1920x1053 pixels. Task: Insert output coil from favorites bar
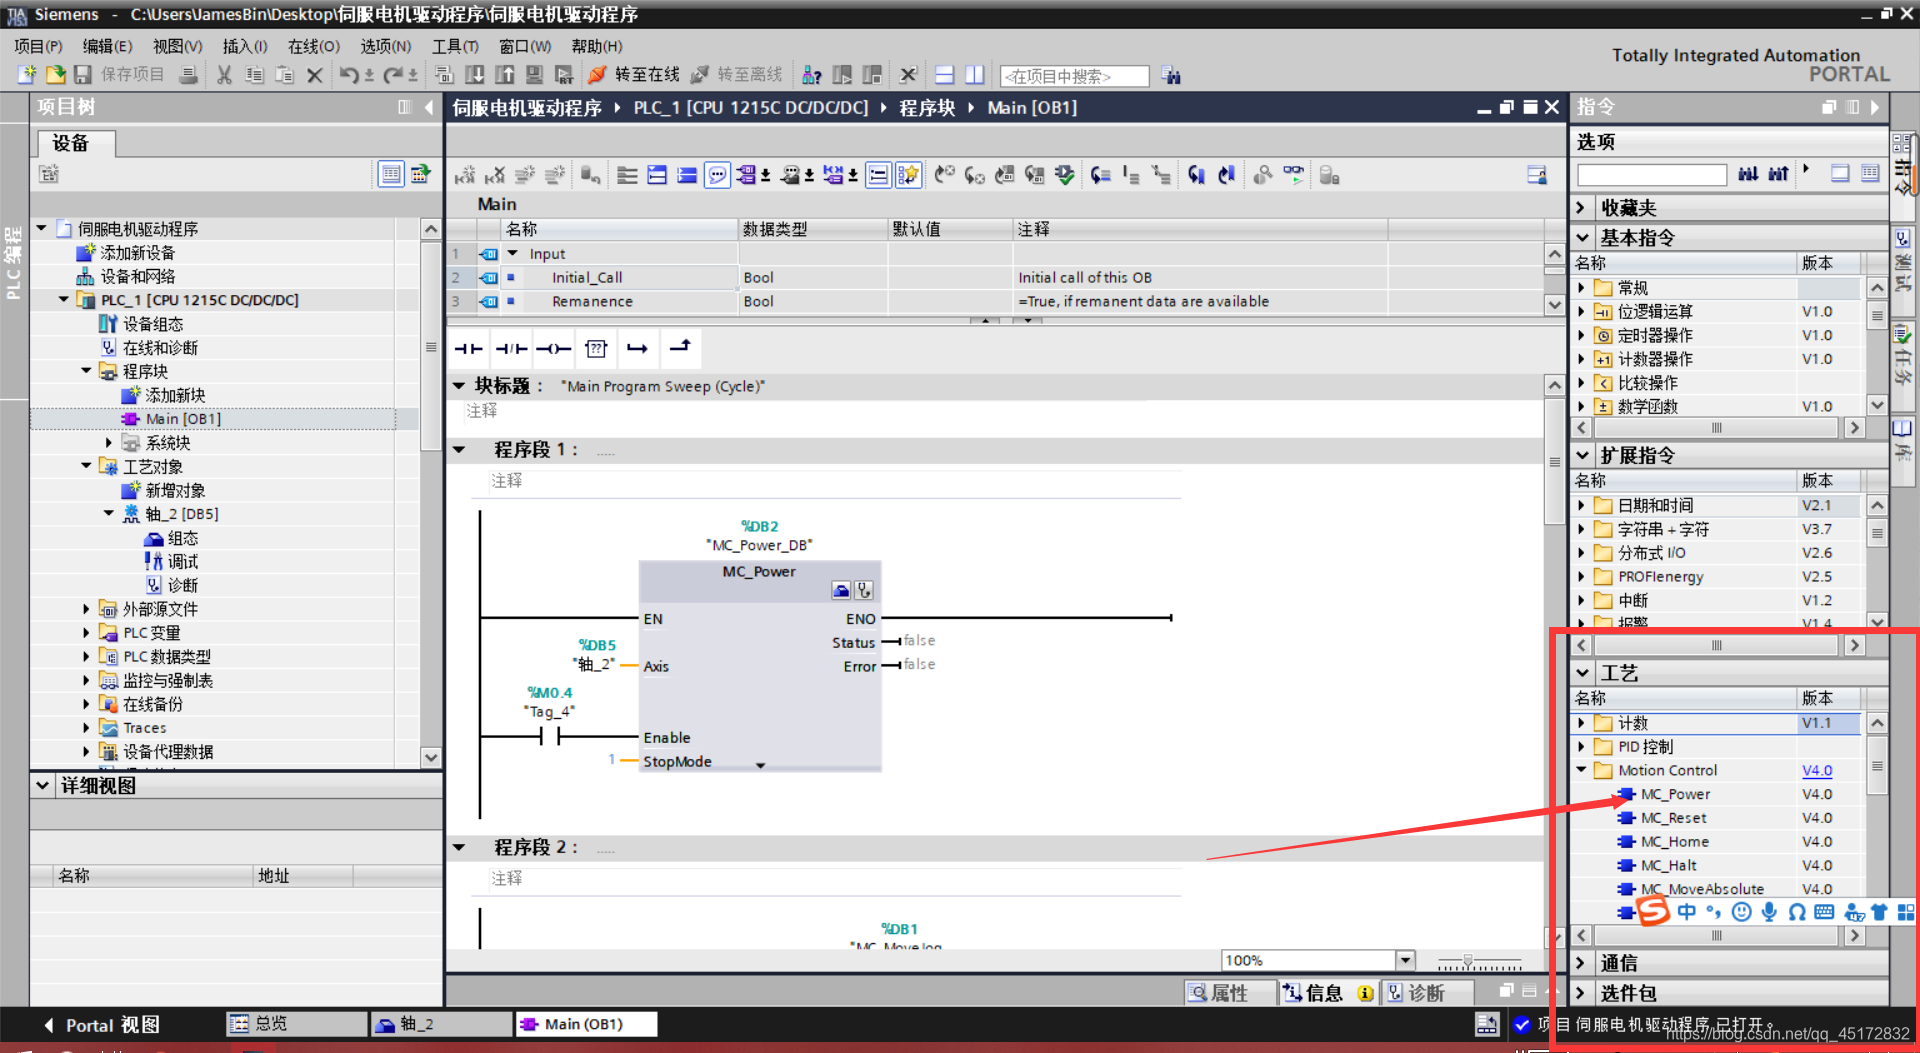553,348
